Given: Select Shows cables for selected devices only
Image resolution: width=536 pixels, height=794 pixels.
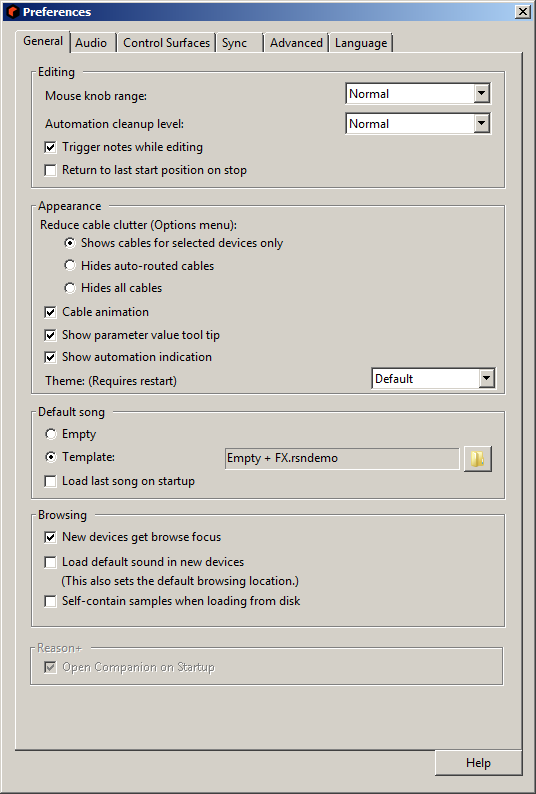Looking at the screenshot, I should tap(70, 243).
